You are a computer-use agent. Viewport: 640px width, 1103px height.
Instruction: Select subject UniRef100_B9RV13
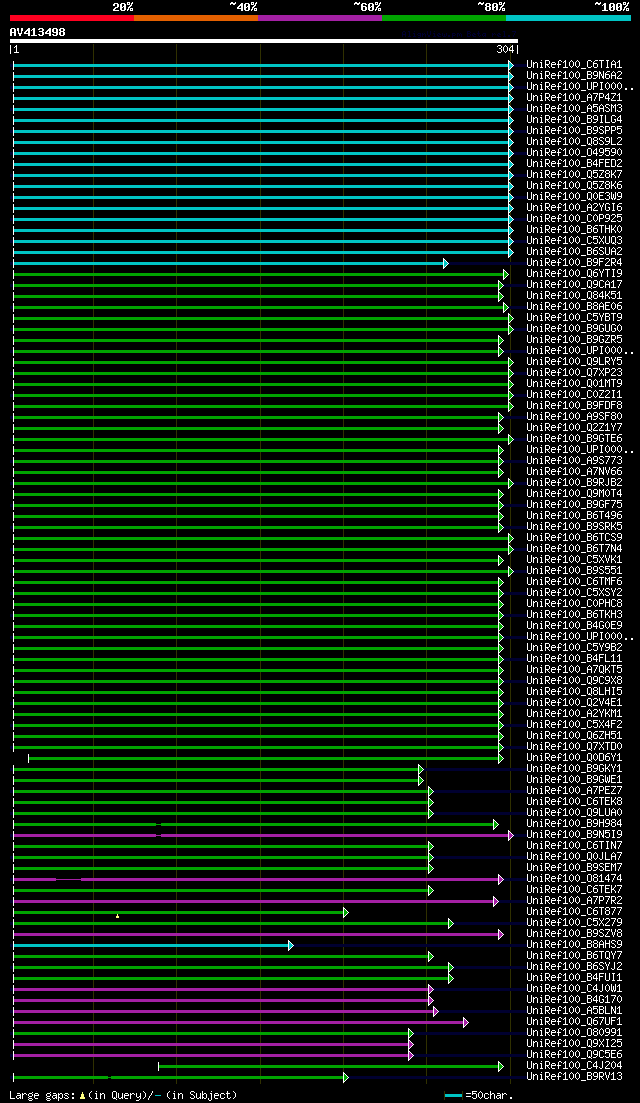(574, 1077)
